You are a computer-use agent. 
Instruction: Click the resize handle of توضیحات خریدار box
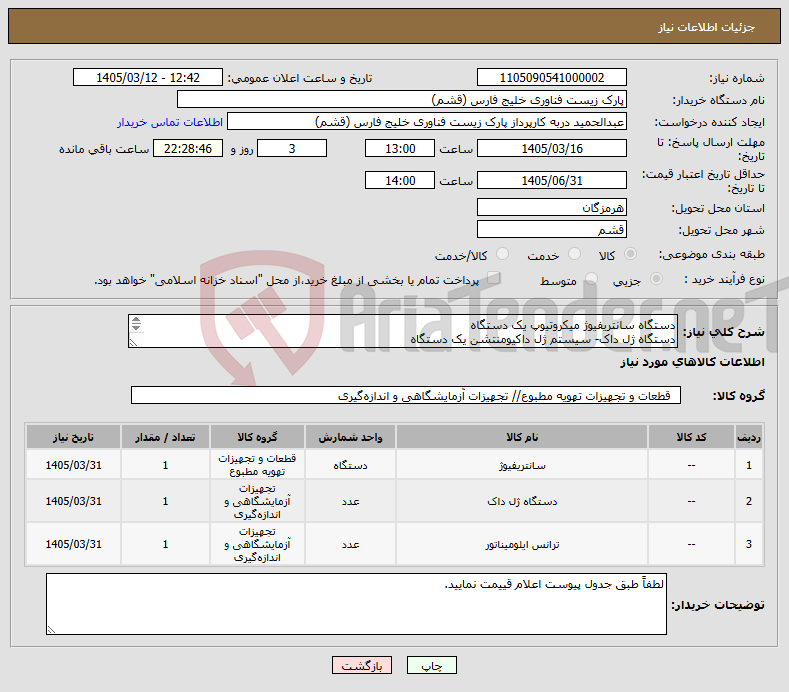click(x=51, y=629)
